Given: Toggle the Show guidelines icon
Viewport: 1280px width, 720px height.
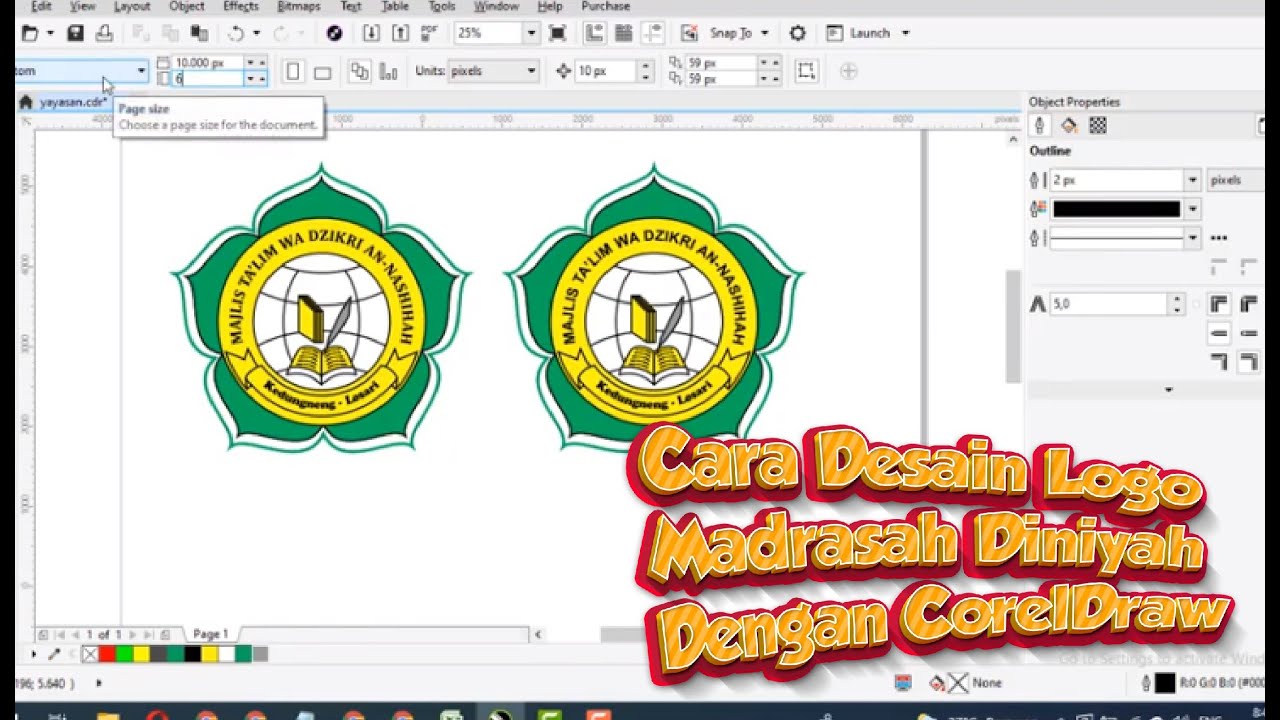Looking at the screenshot, I should click(652, 33).
